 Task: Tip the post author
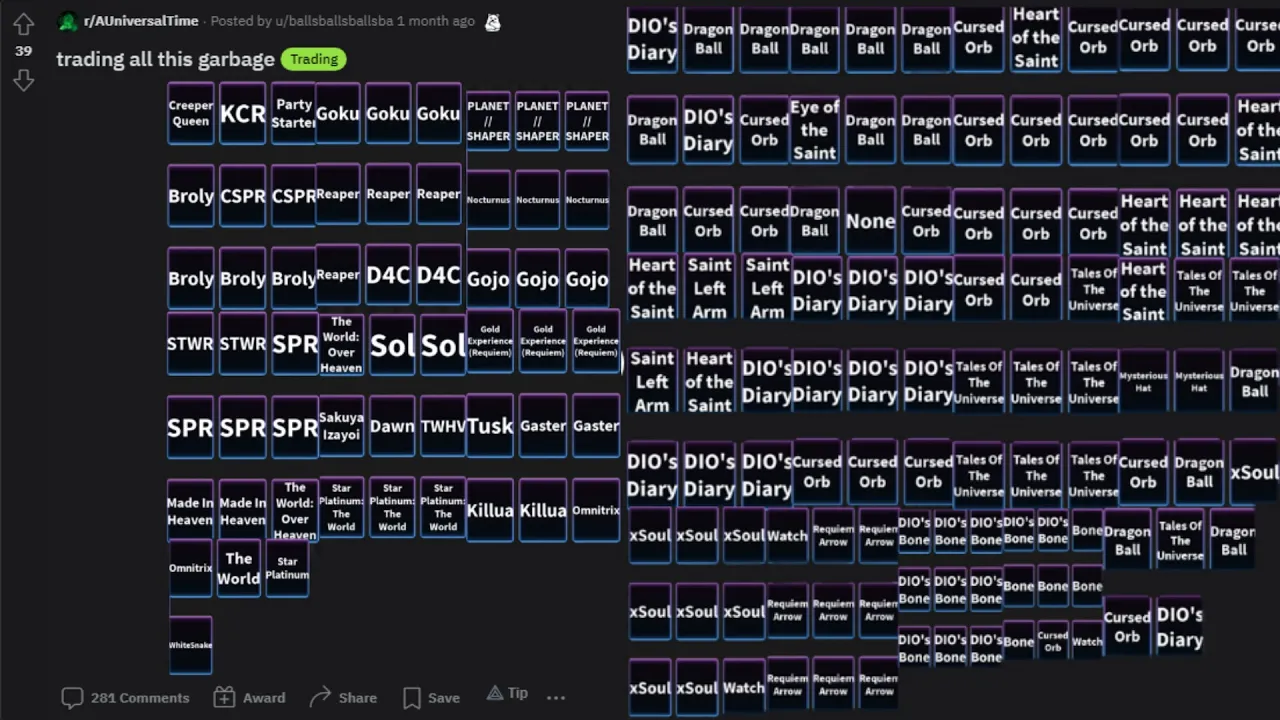click(507, 693)
